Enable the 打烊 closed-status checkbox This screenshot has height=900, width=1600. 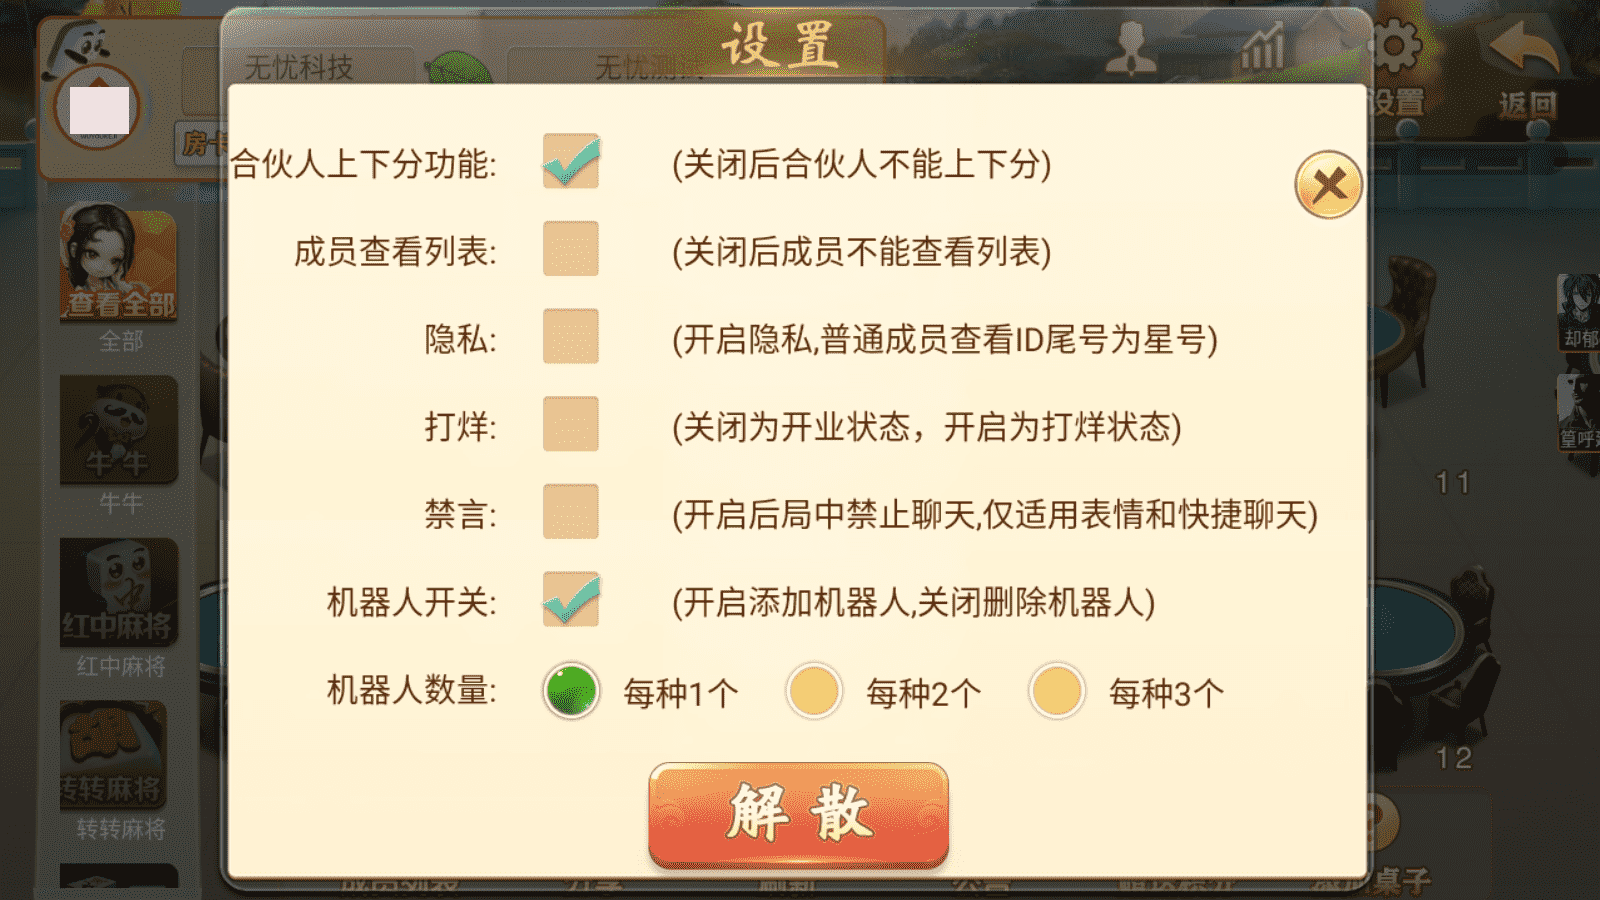click(x=571, y=424)
